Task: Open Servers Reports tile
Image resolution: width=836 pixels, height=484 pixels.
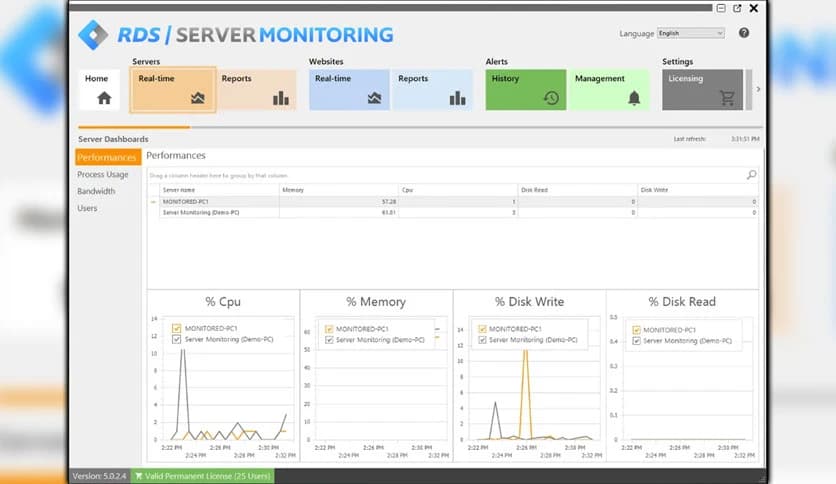Action: [x=257, y=90]
